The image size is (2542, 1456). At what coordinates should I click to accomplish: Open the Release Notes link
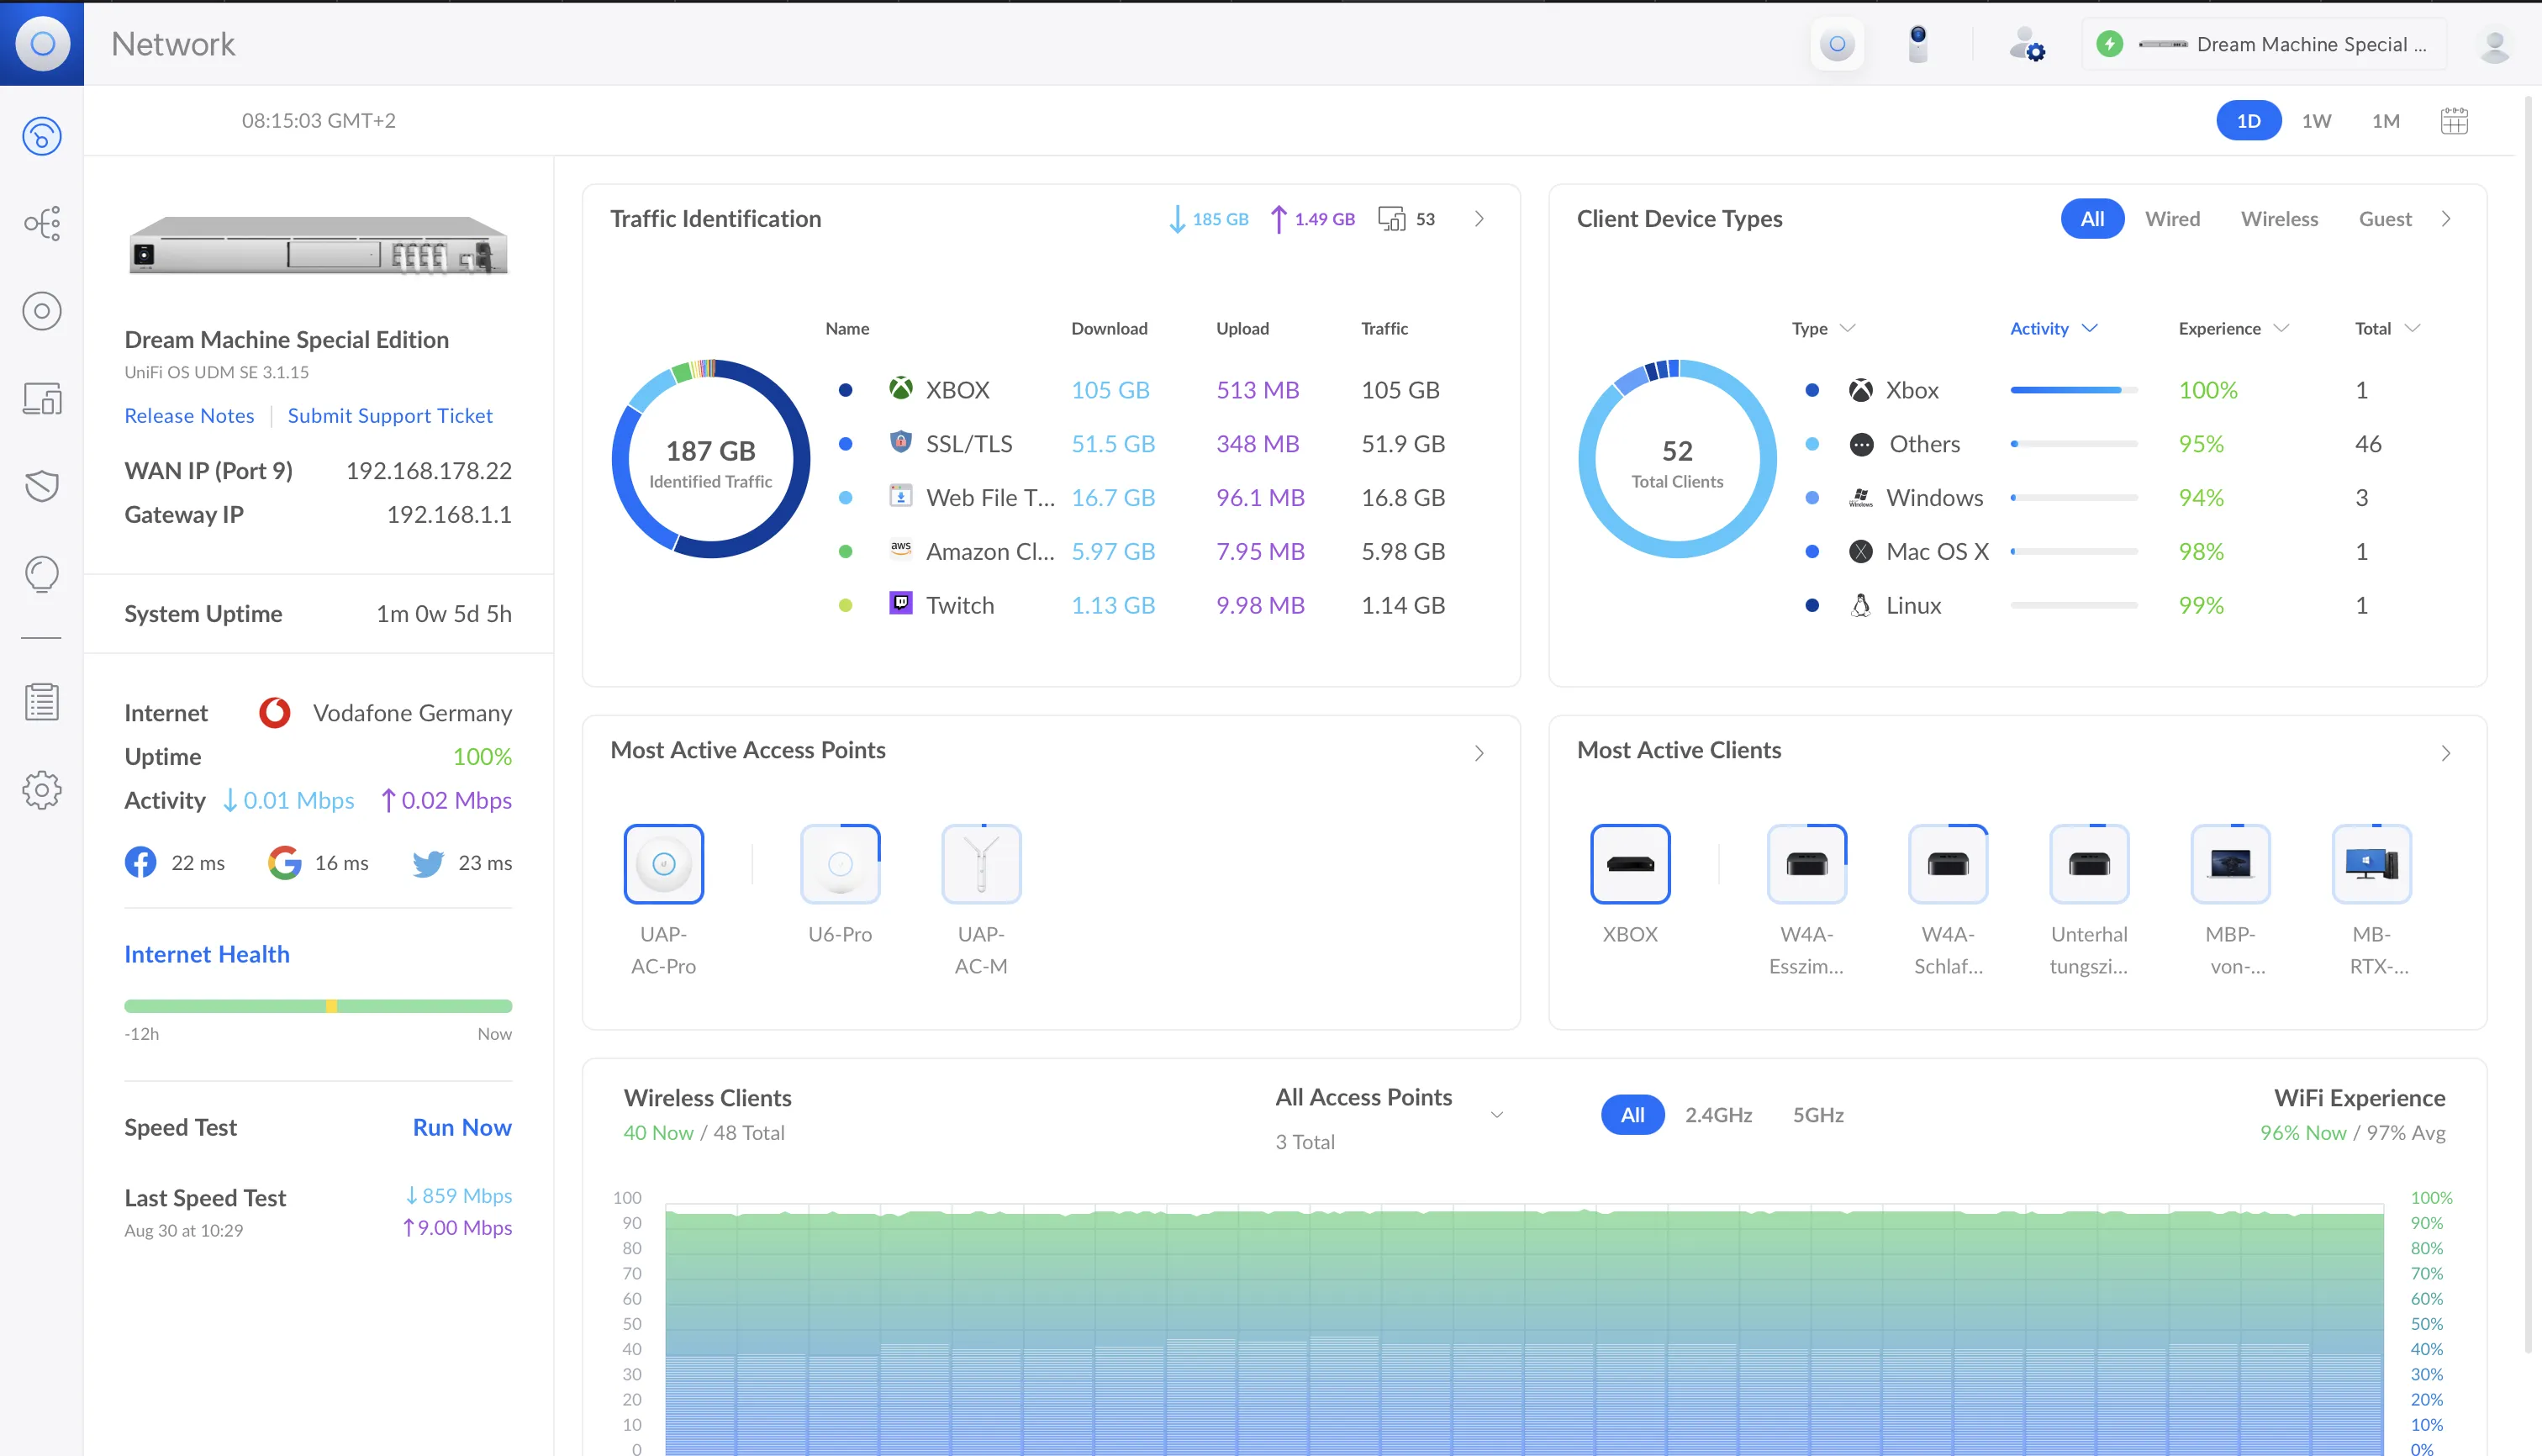(x=189, y=416)
